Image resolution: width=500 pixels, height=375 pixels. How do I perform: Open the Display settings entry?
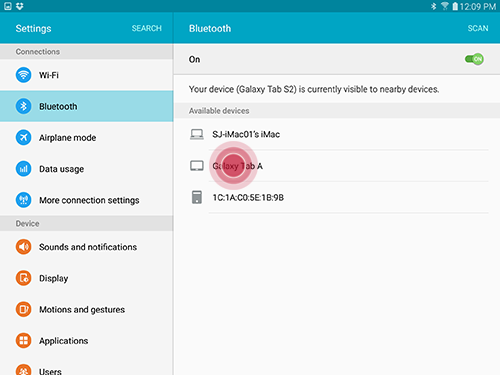pos(87,278)
